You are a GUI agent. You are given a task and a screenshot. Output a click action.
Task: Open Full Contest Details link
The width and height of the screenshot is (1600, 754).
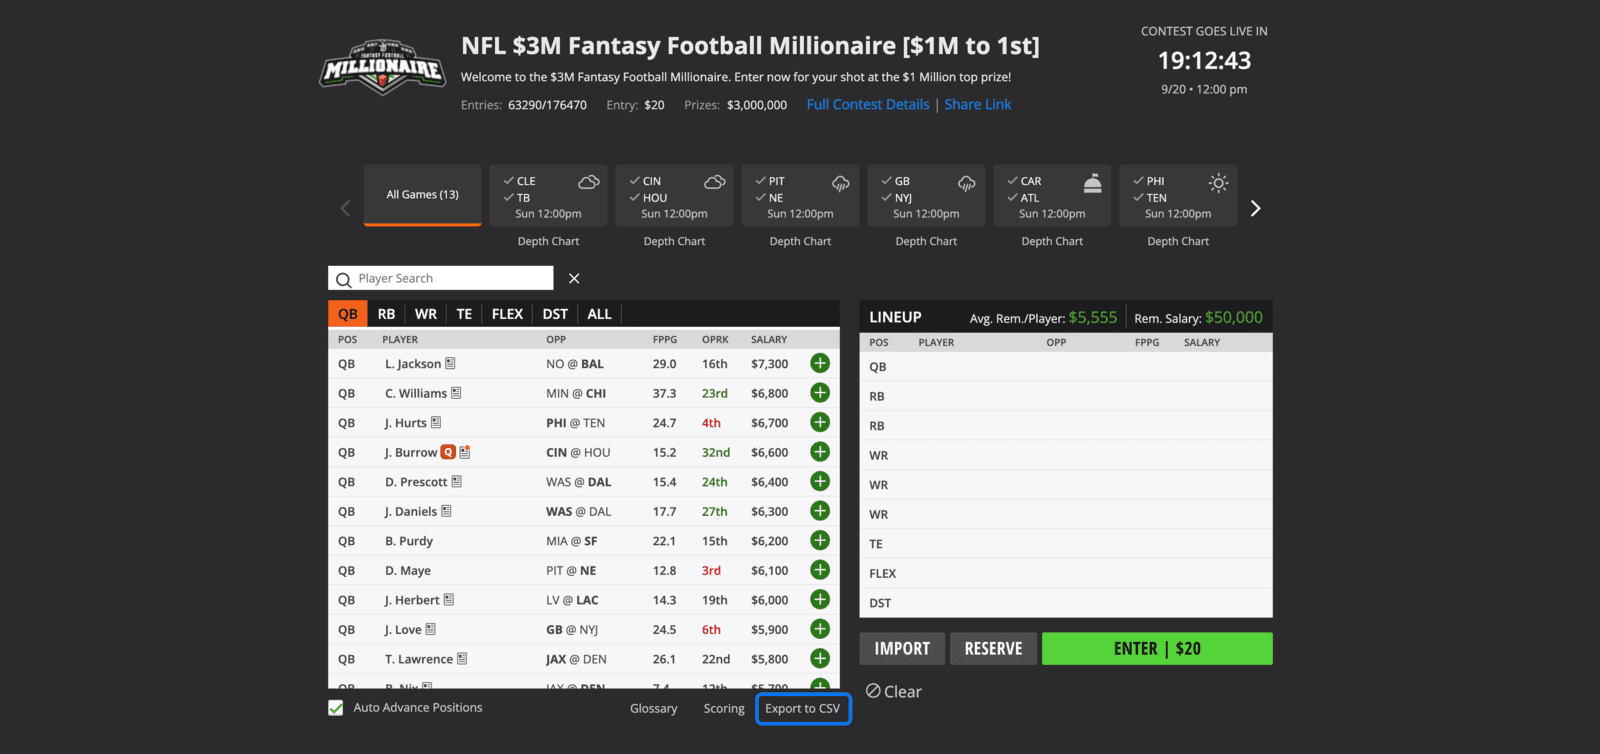(868, 104)
